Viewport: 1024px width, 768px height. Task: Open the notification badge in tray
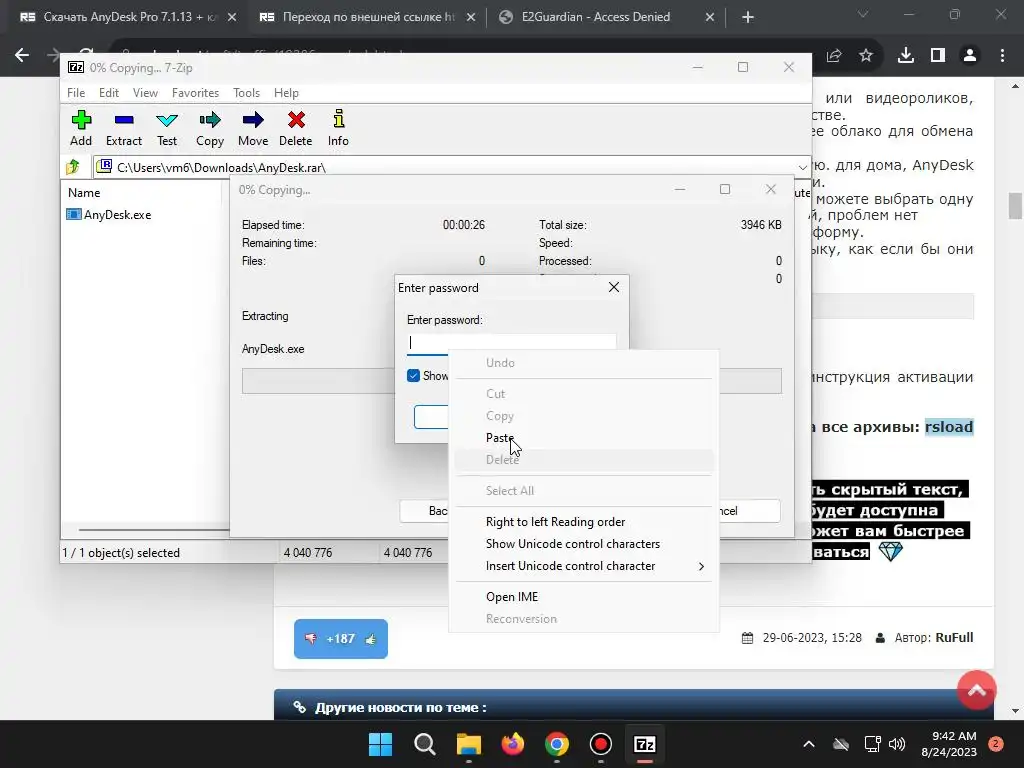[x=996, y=744]
